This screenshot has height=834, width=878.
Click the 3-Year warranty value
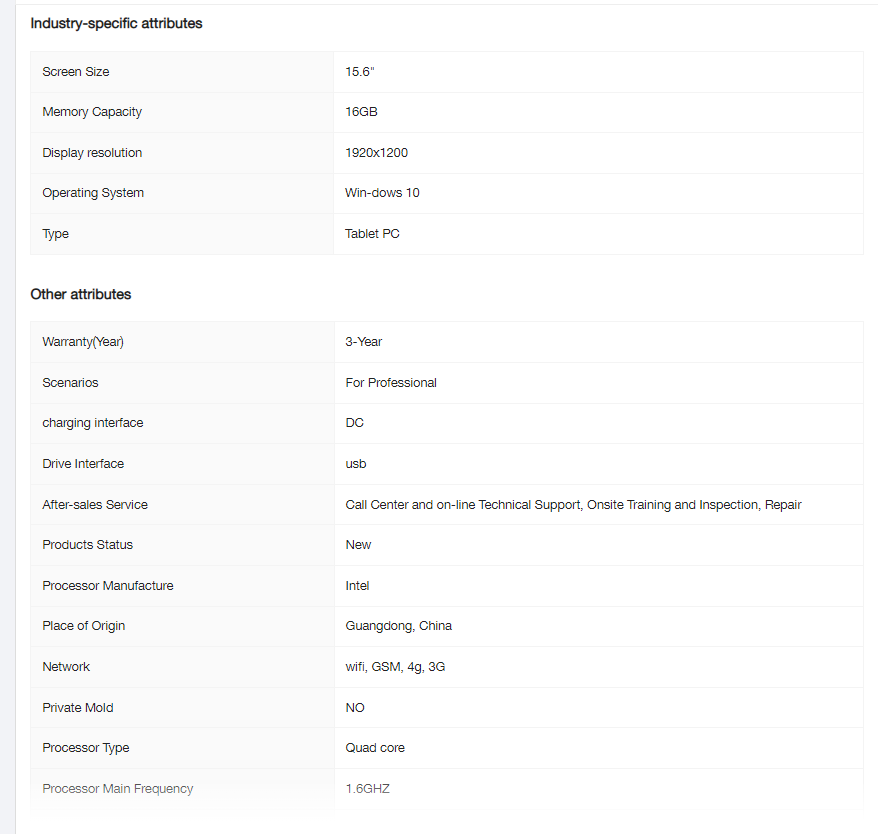tap(364, 342)
